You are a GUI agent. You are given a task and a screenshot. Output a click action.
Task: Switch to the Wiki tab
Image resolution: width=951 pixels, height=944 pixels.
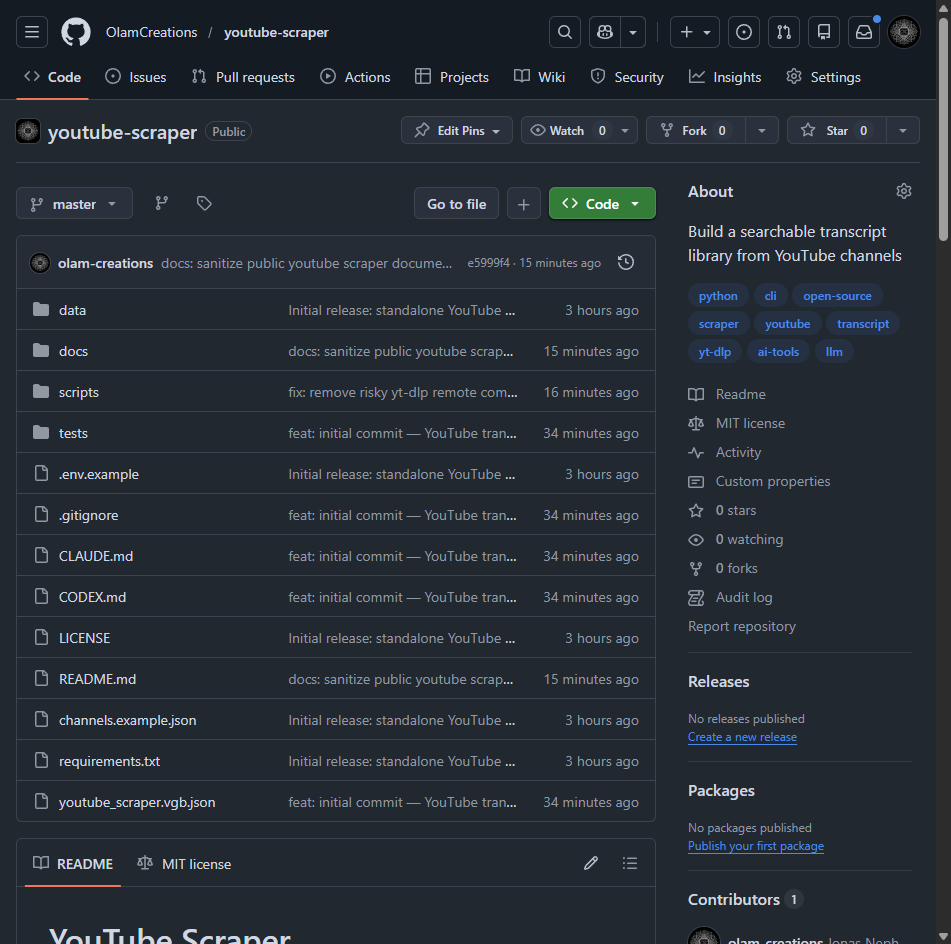coord(539,77)
